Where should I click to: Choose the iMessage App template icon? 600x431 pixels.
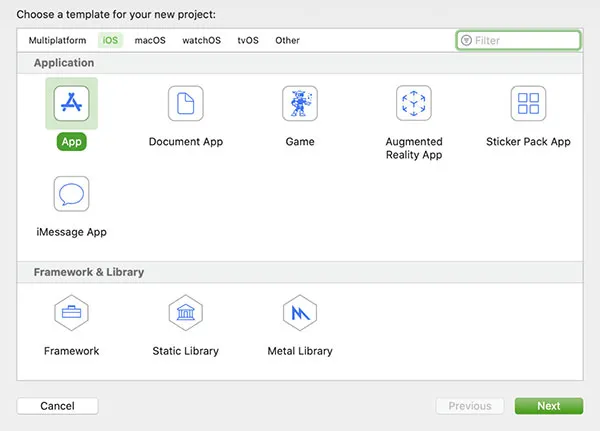coord(71,194)
